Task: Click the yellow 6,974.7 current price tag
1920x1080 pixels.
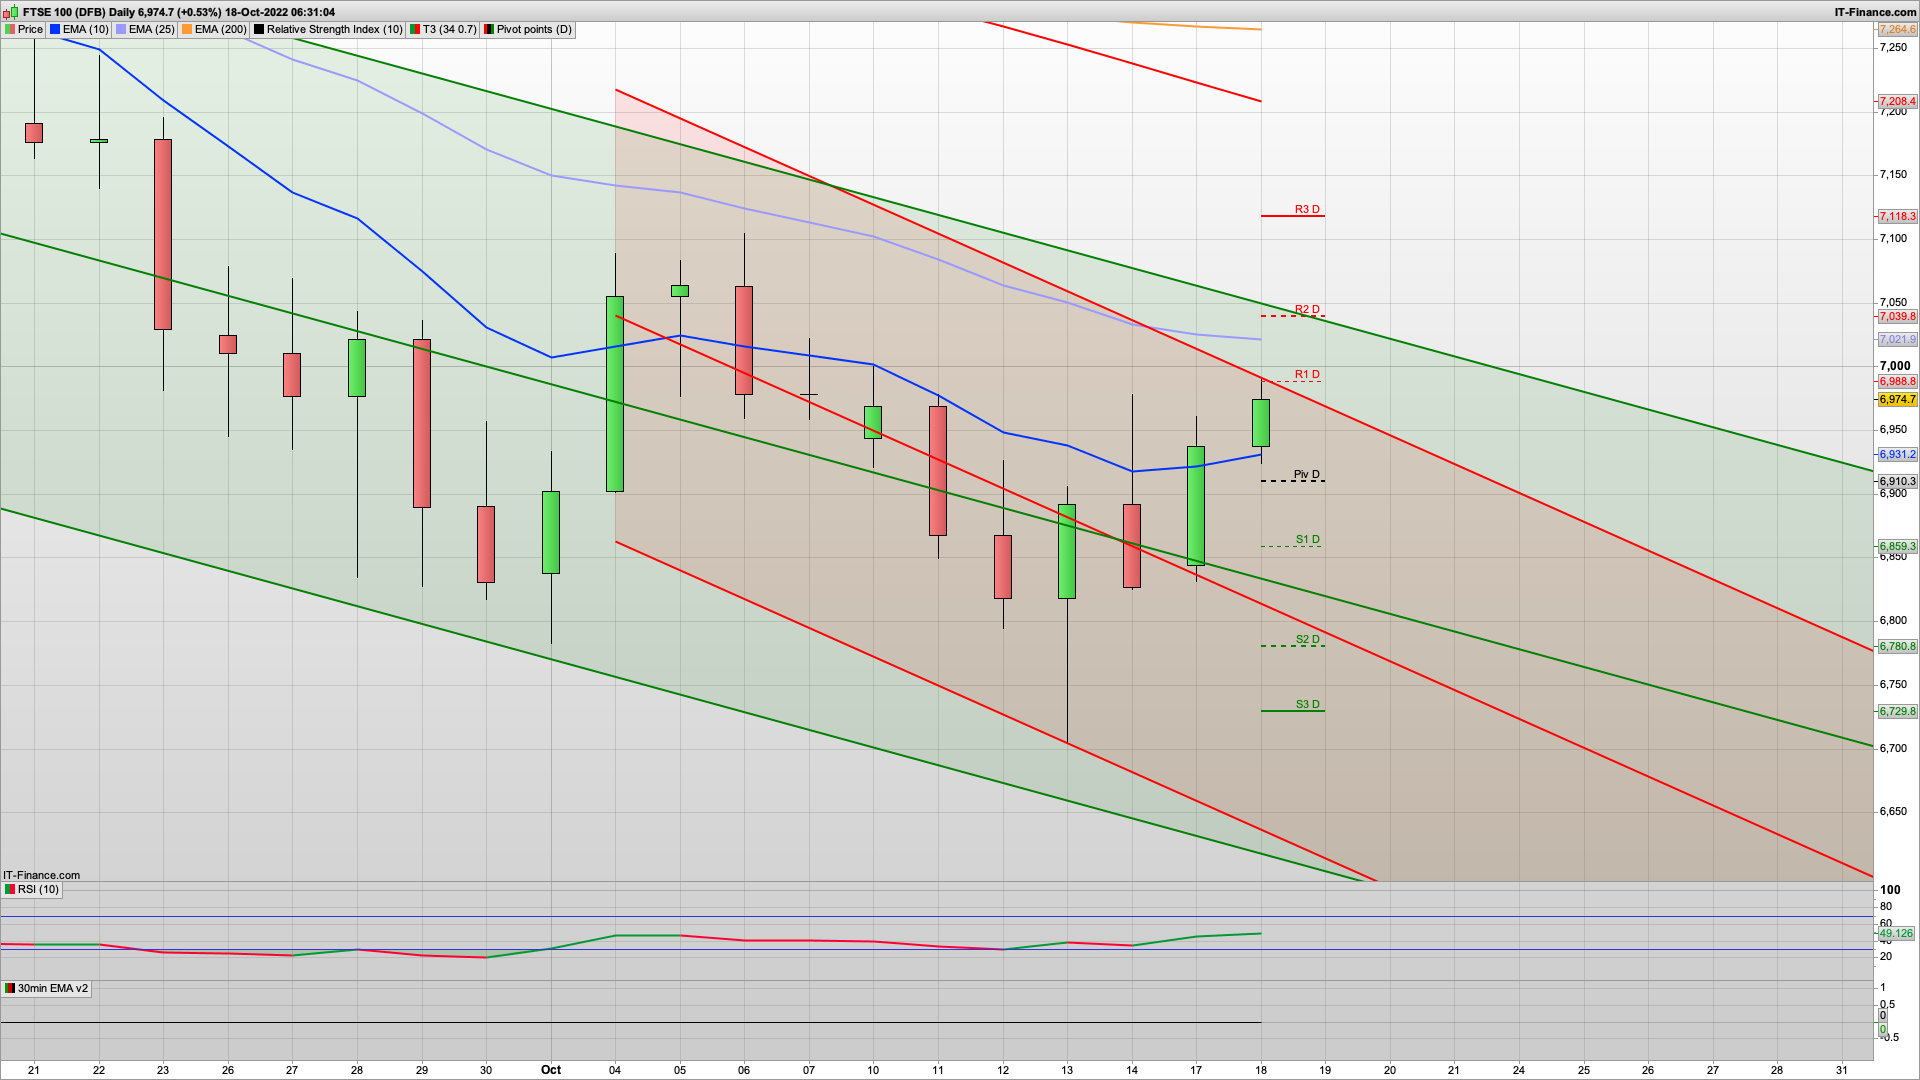Action: tap(1897, 399)
